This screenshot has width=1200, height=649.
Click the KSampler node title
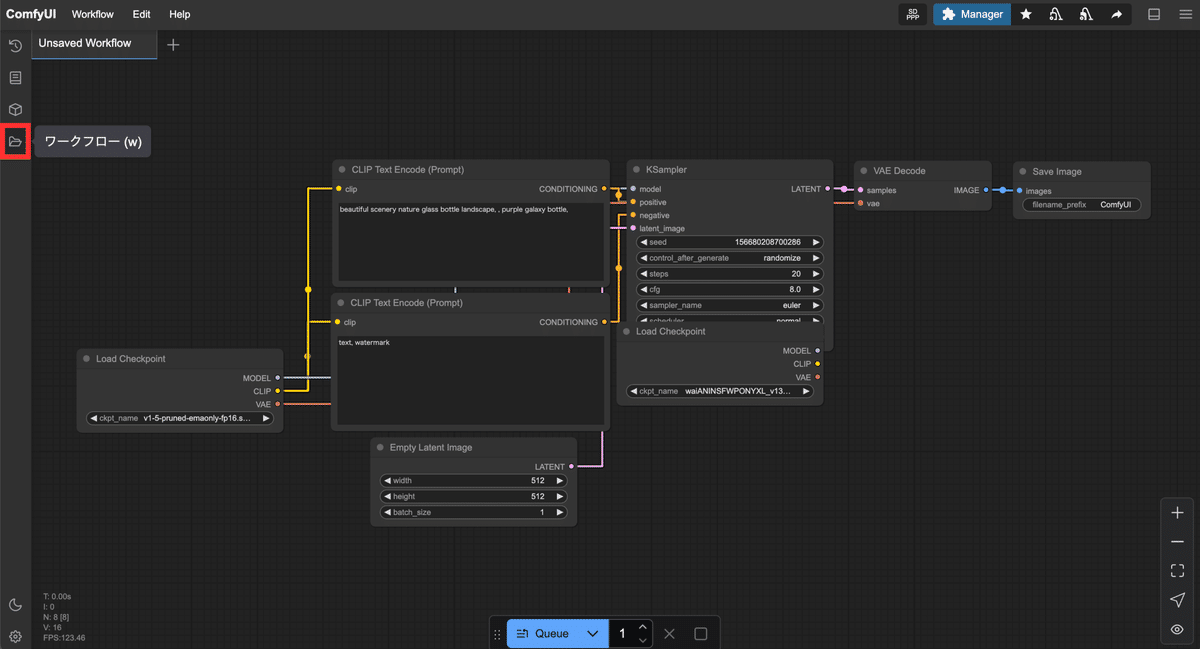[x=666, y=170]
